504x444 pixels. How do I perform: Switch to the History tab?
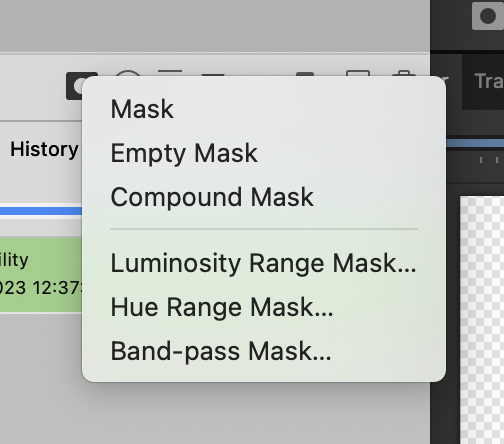[44, 149]
